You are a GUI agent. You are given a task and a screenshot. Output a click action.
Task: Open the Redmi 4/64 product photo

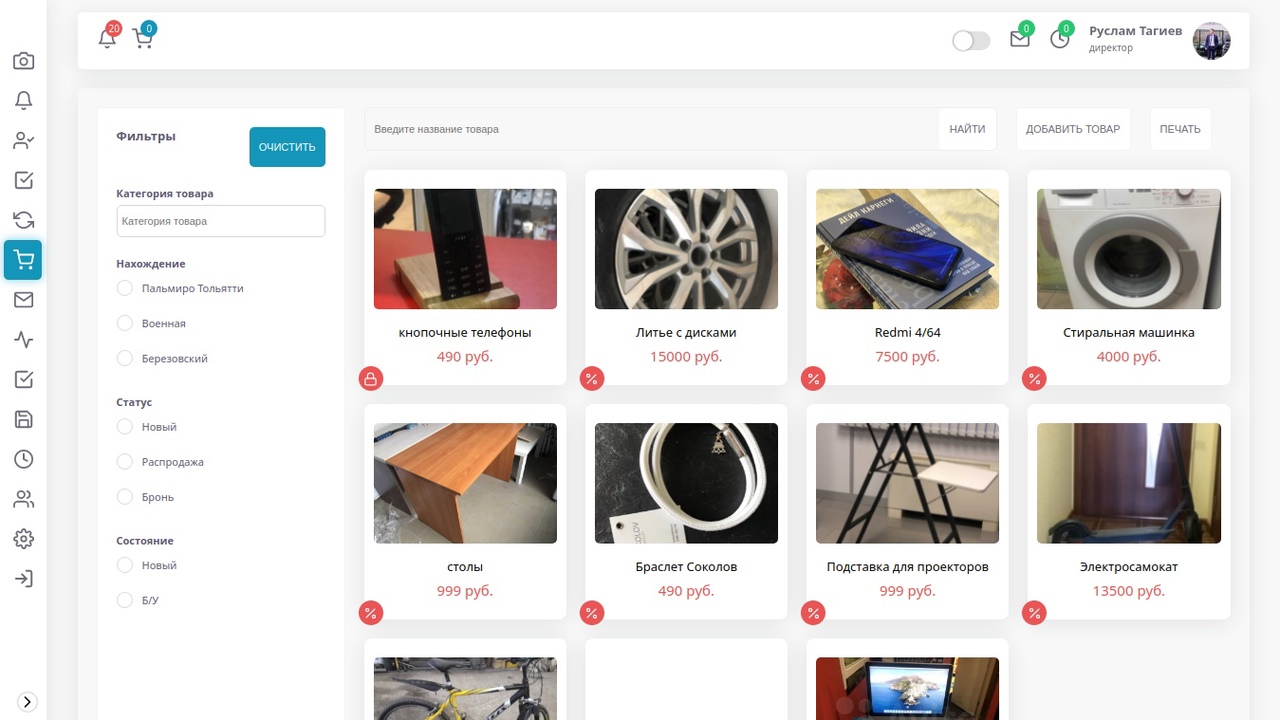907,249
